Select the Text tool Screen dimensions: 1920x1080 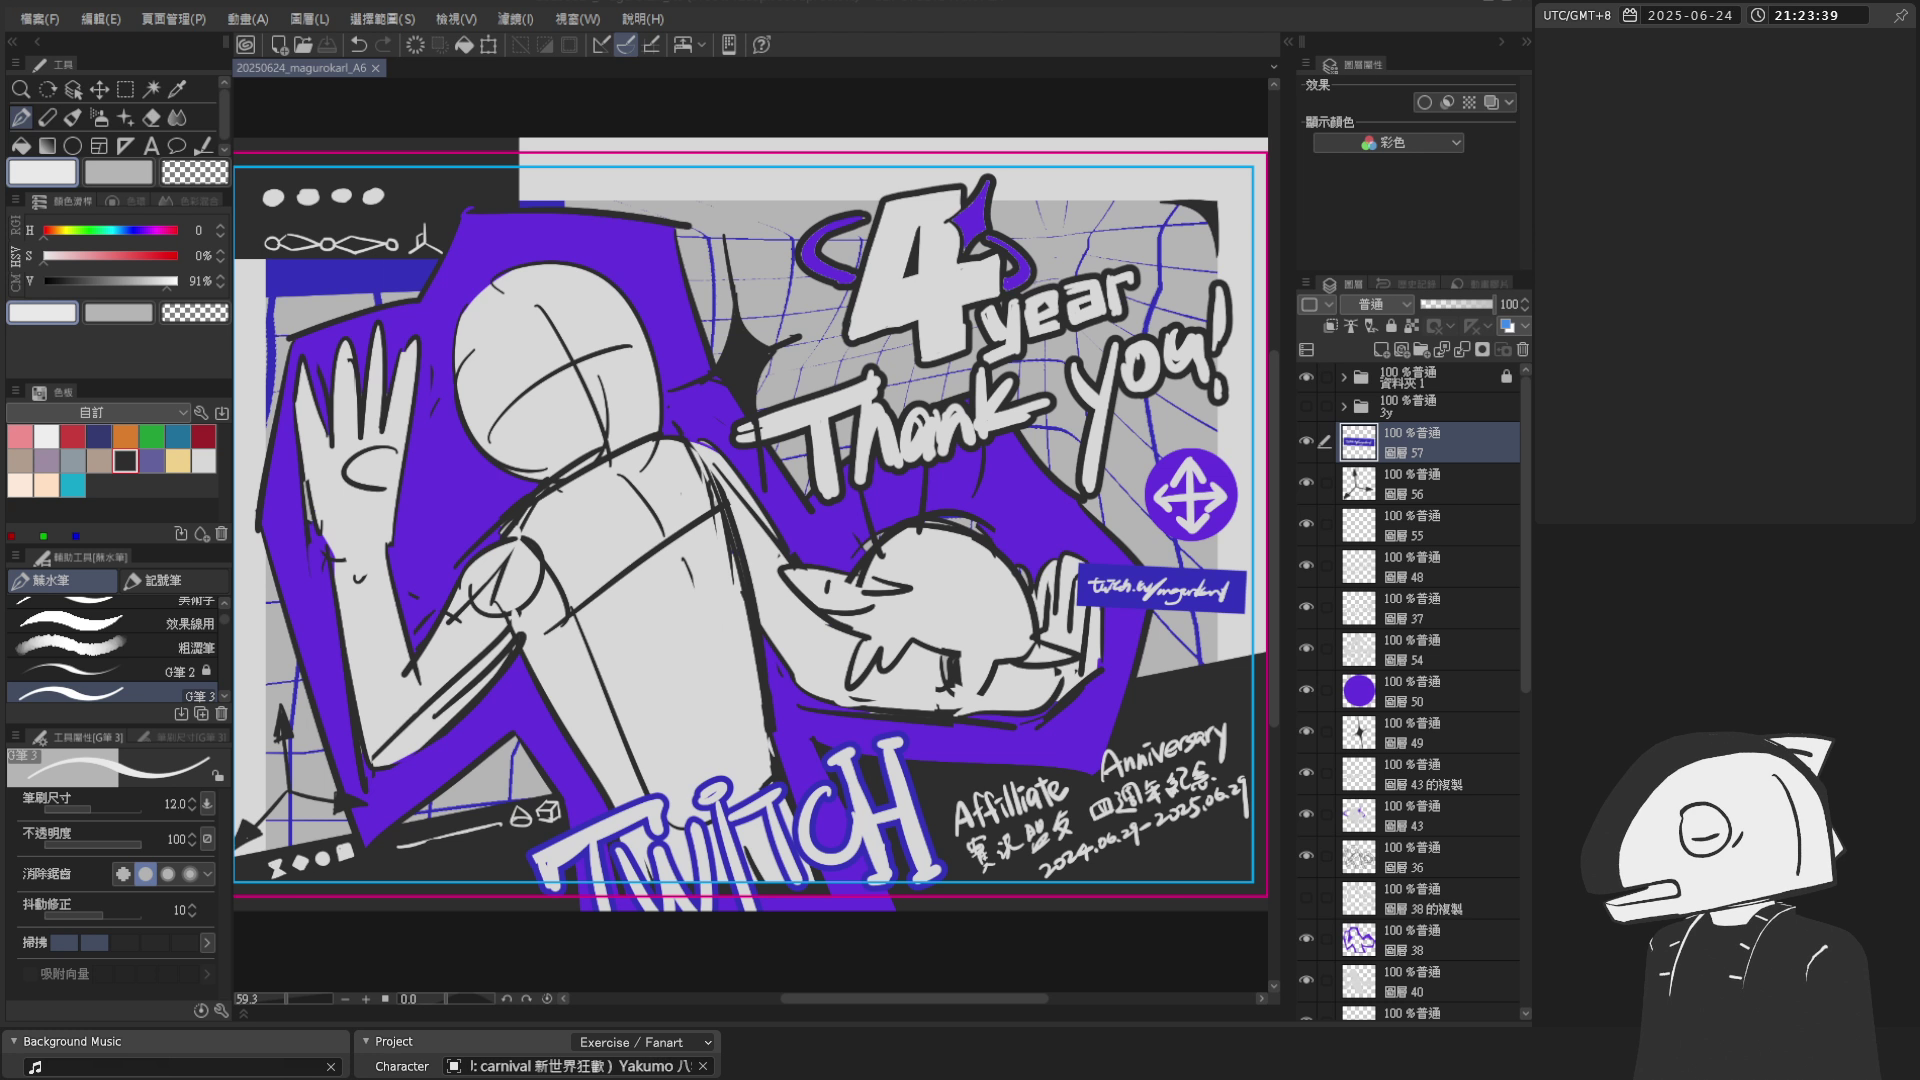pyautogui.click(x=151, y=146)
